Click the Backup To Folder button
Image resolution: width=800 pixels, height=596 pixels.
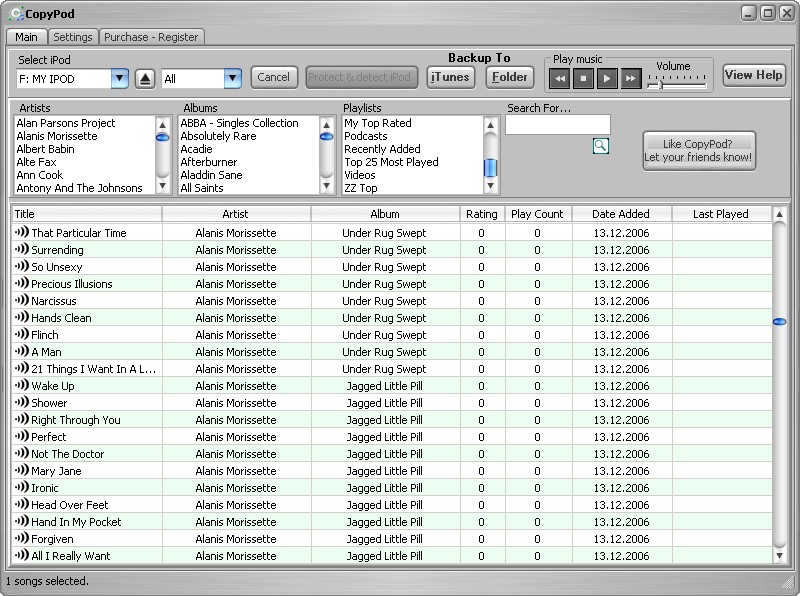point(510,77)
